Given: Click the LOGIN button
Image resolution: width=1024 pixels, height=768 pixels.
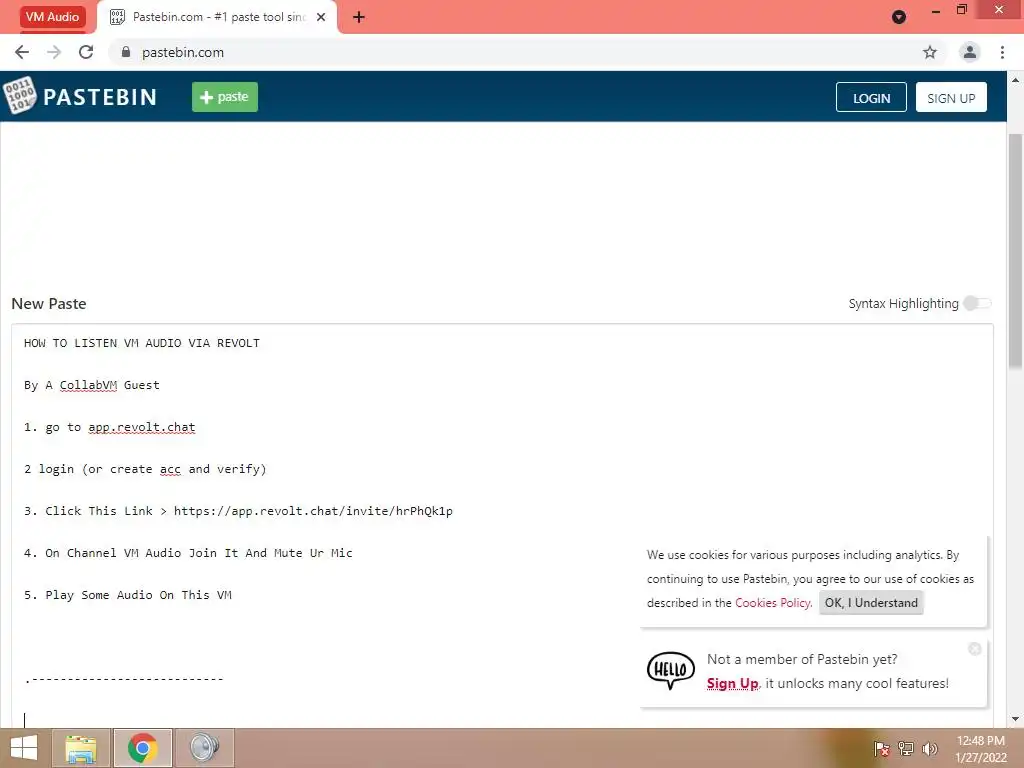Looking at the screenshot, I should pyautogui.click(x=871, y=97).
